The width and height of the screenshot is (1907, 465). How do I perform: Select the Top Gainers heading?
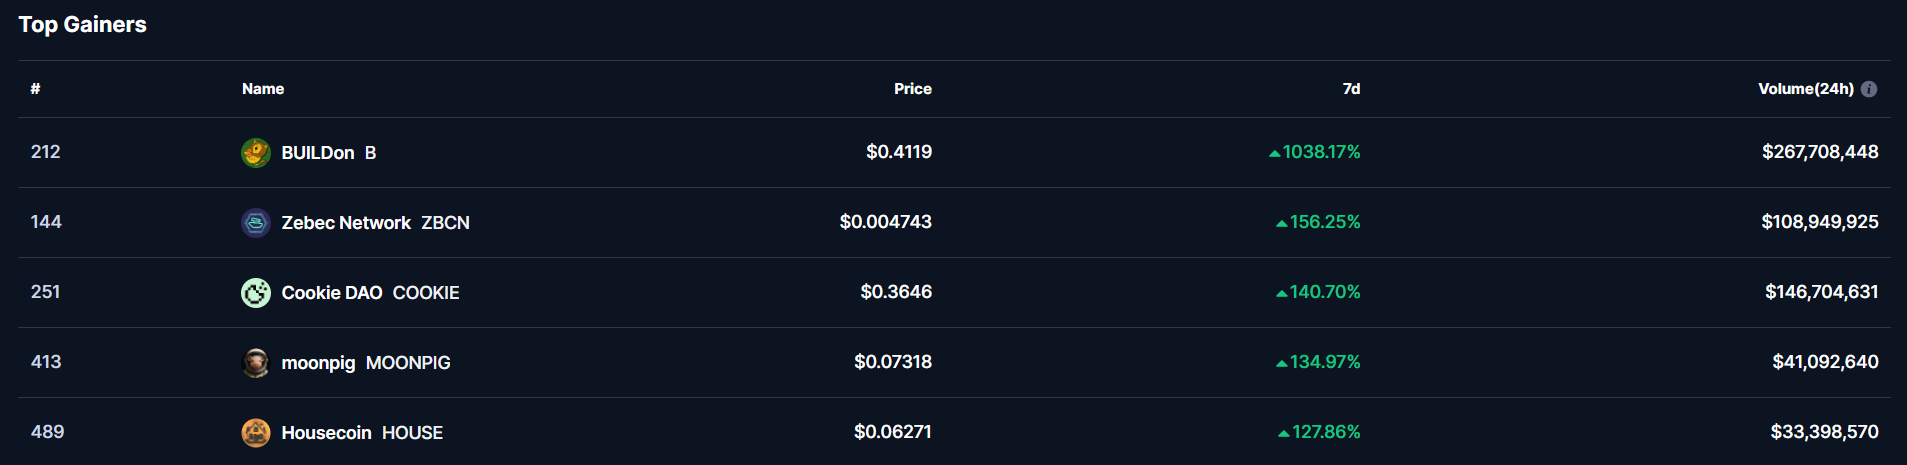pos(83,25)
